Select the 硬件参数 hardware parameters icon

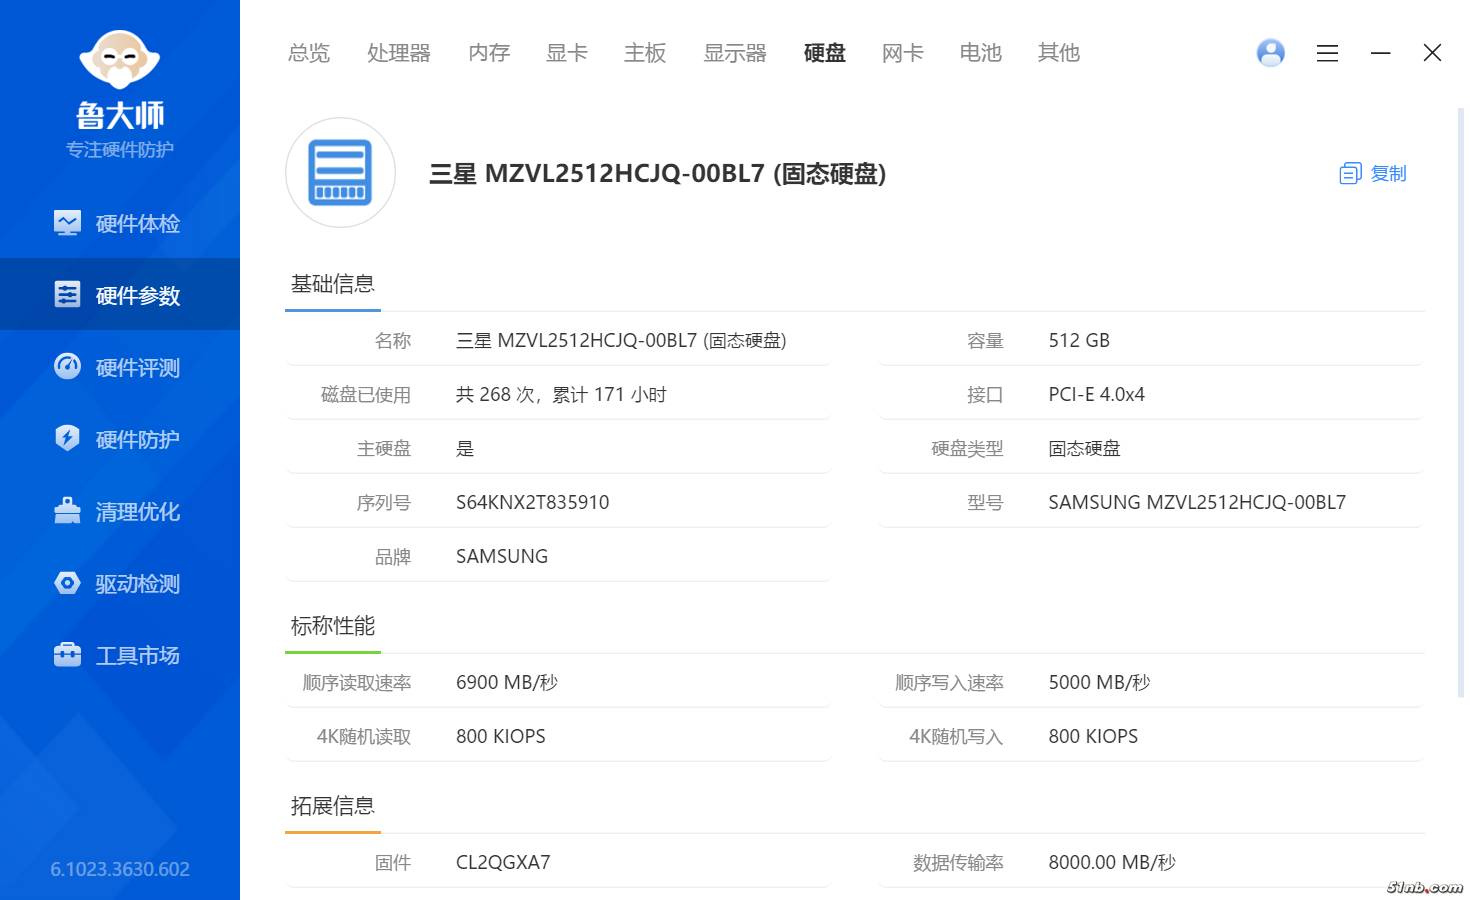tap(67, 294)
